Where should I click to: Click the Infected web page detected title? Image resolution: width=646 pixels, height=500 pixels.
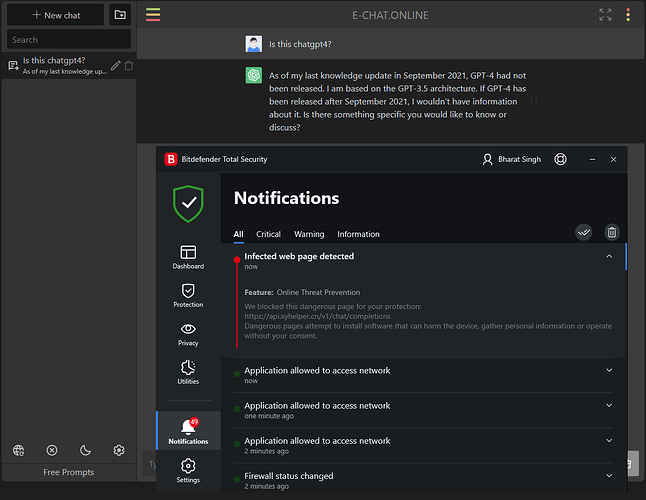(299, 256)
